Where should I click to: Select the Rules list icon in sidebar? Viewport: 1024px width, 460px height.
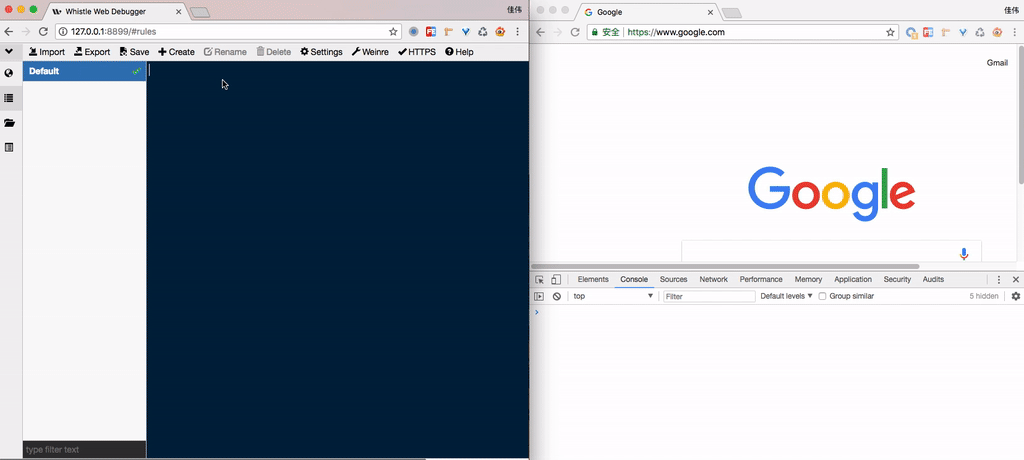pos(9,98)
